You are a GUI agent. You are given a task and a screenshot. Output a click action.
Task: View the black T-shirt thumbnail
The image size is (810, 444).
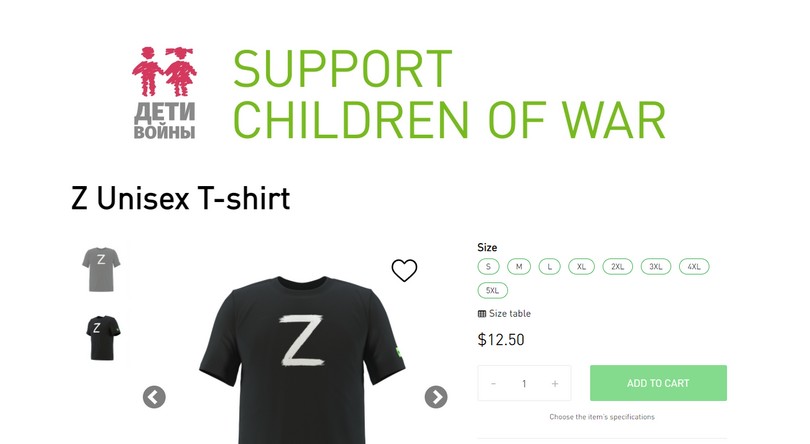(102, 338)
